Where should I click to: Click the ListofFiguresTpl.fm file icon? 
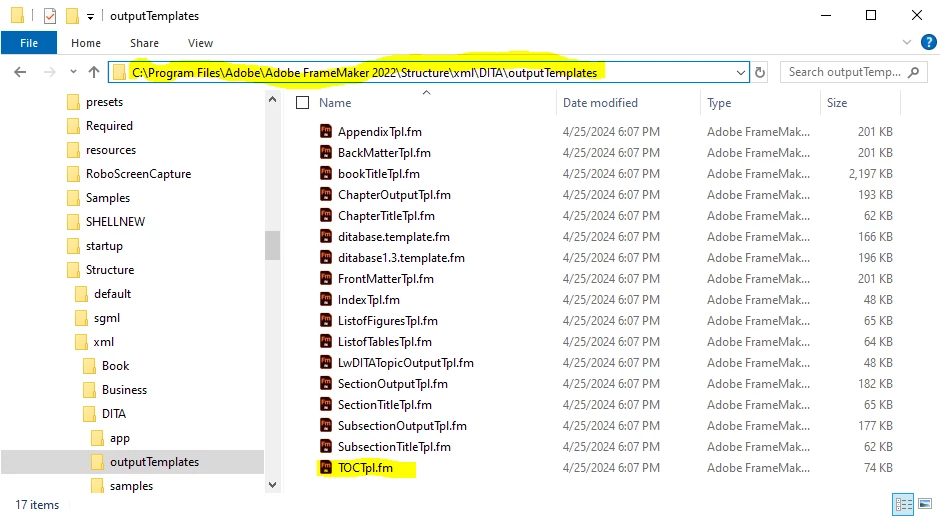coord(326,321)
